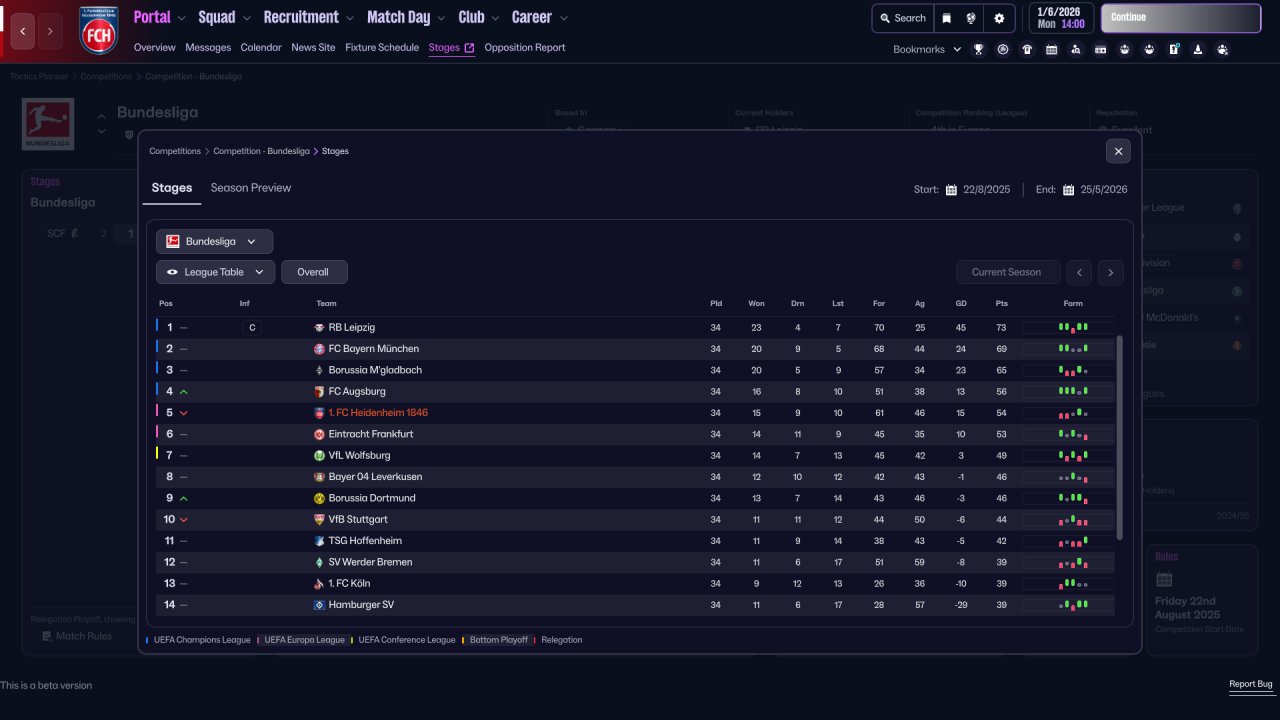Select Borussia M'gladbach team name
The image size is (1280, 720).
375,371
